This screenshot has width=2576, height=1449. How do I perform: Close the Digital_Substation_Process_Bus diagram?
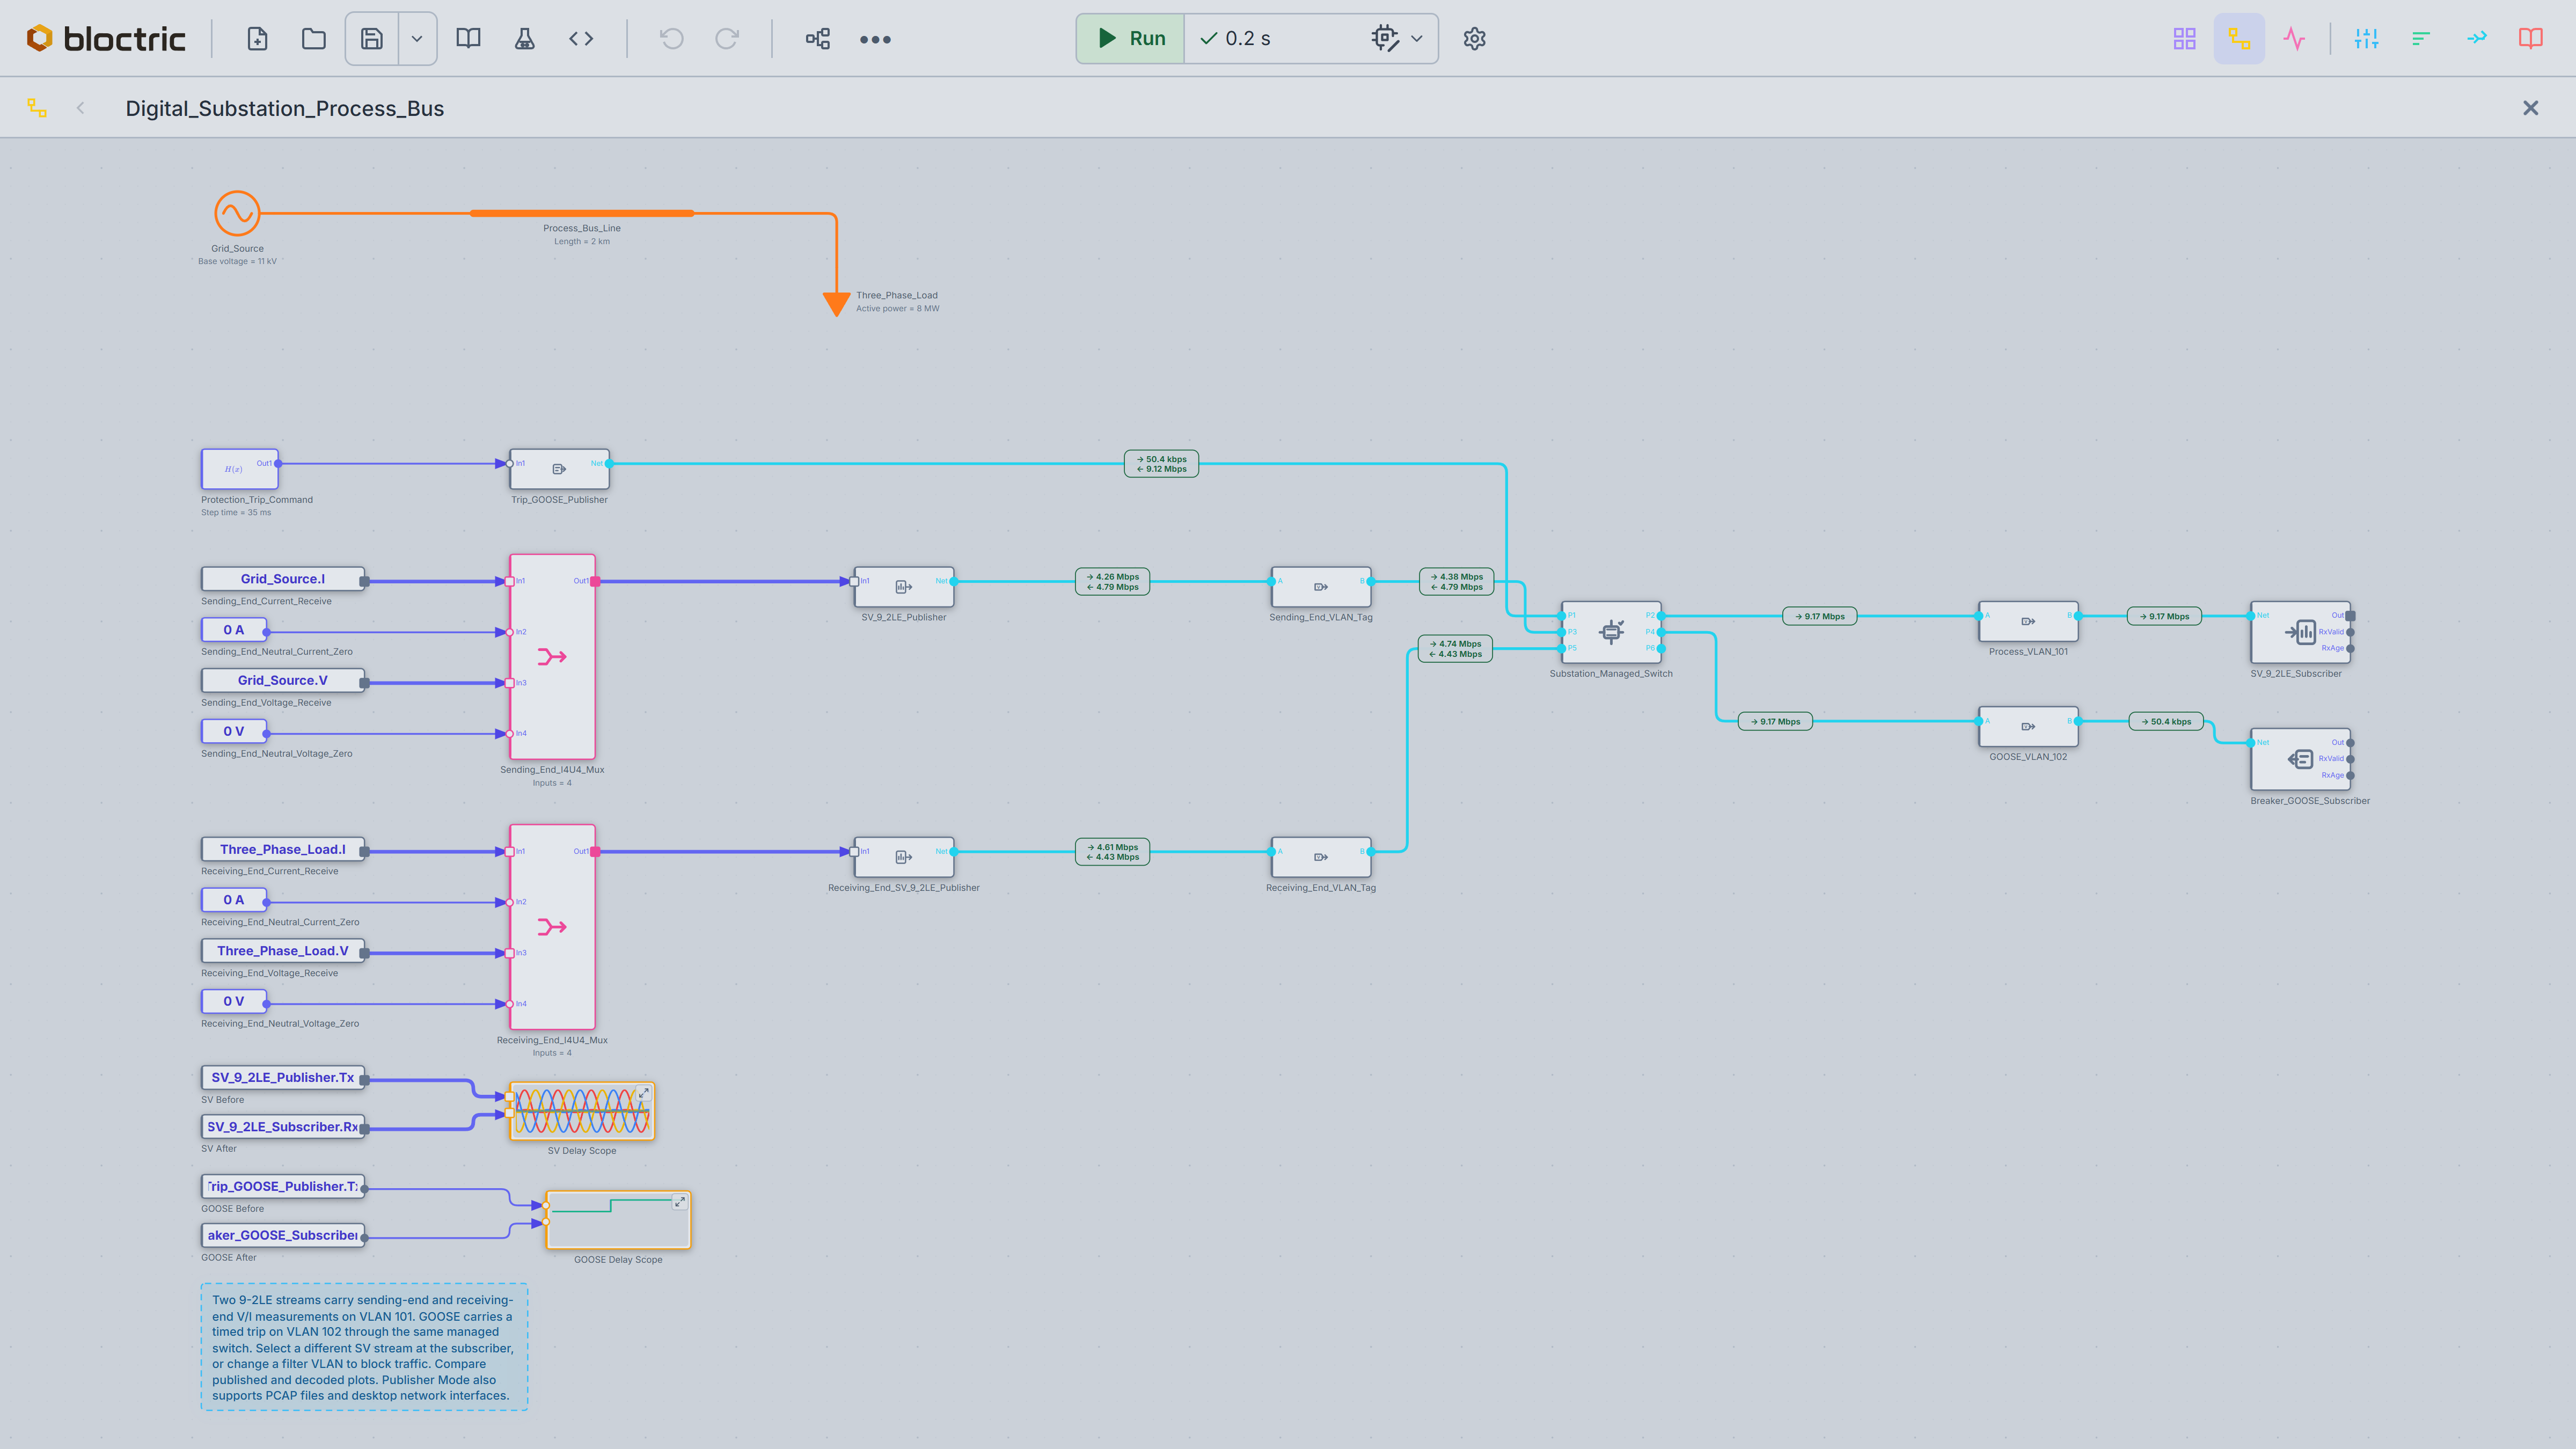click(2531, 108)
